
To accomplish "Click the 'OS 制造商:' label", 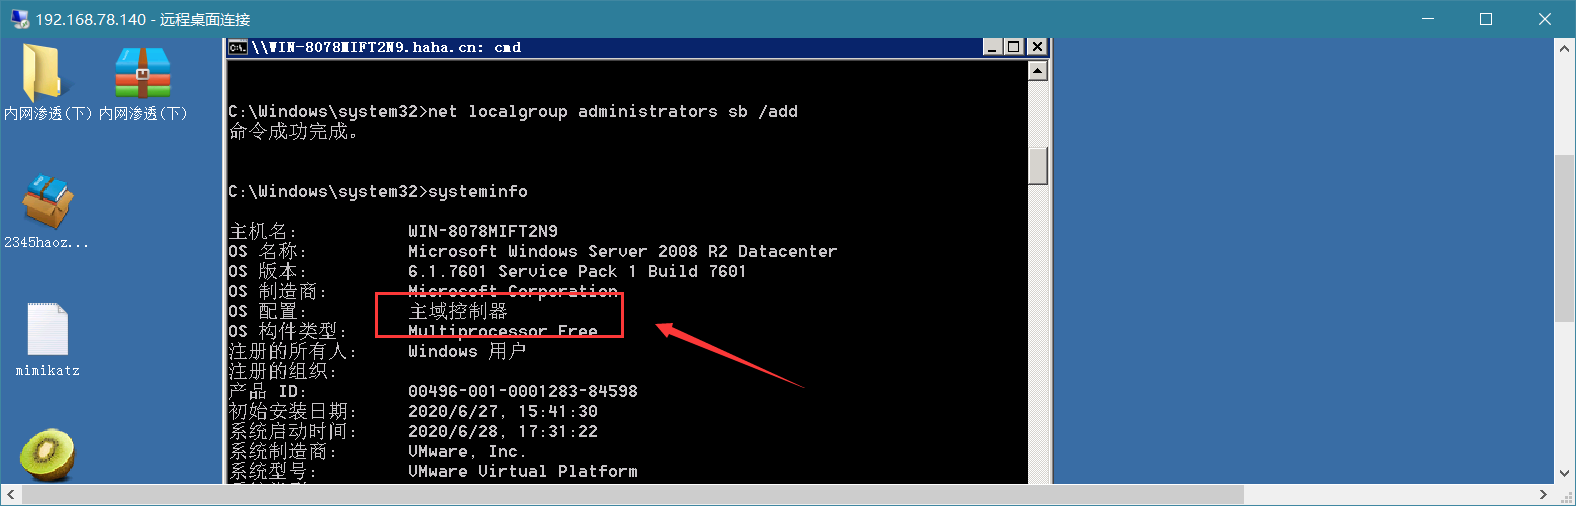I will [278, 291].
